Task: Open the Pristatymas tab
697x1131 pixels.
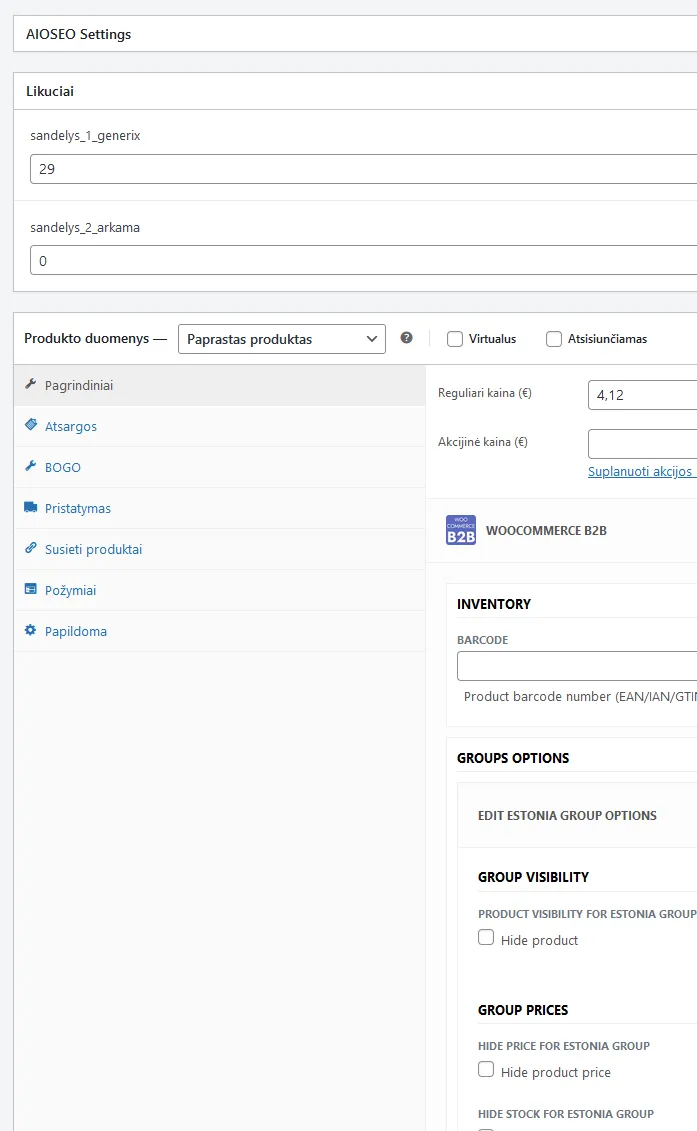Action: click(78, 508)
